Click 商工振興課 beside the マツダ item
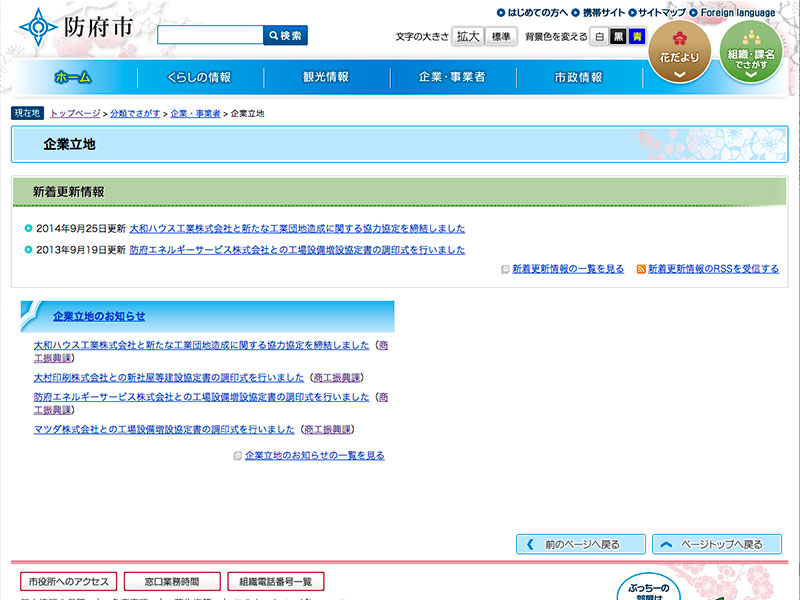The height and width of the screenshot is (600, 800). tap(328, 430)
